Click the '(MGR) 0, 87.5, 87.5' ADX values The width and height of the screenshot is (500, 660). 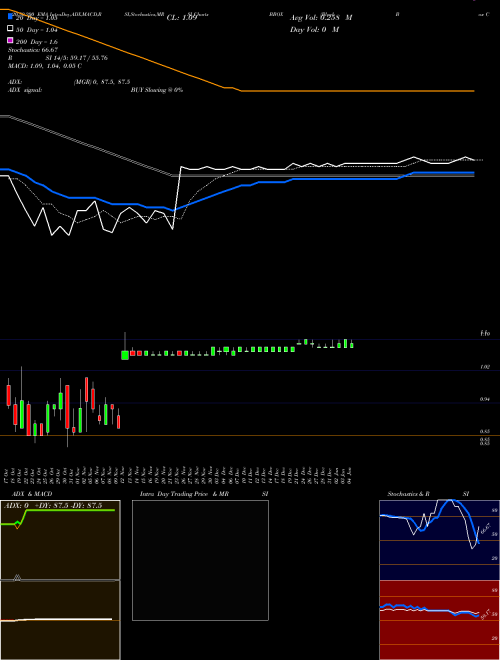[x=102, y=82]
